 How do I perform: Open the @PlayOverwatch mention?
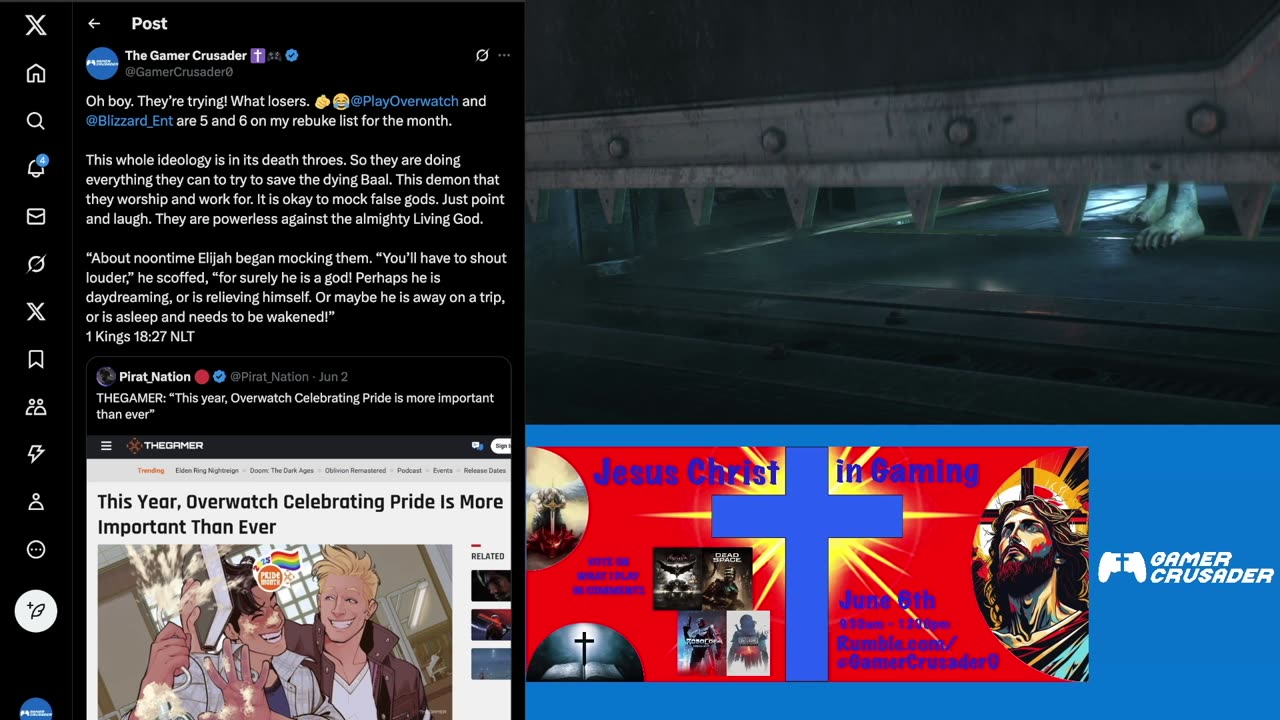(x=404, y=101)
